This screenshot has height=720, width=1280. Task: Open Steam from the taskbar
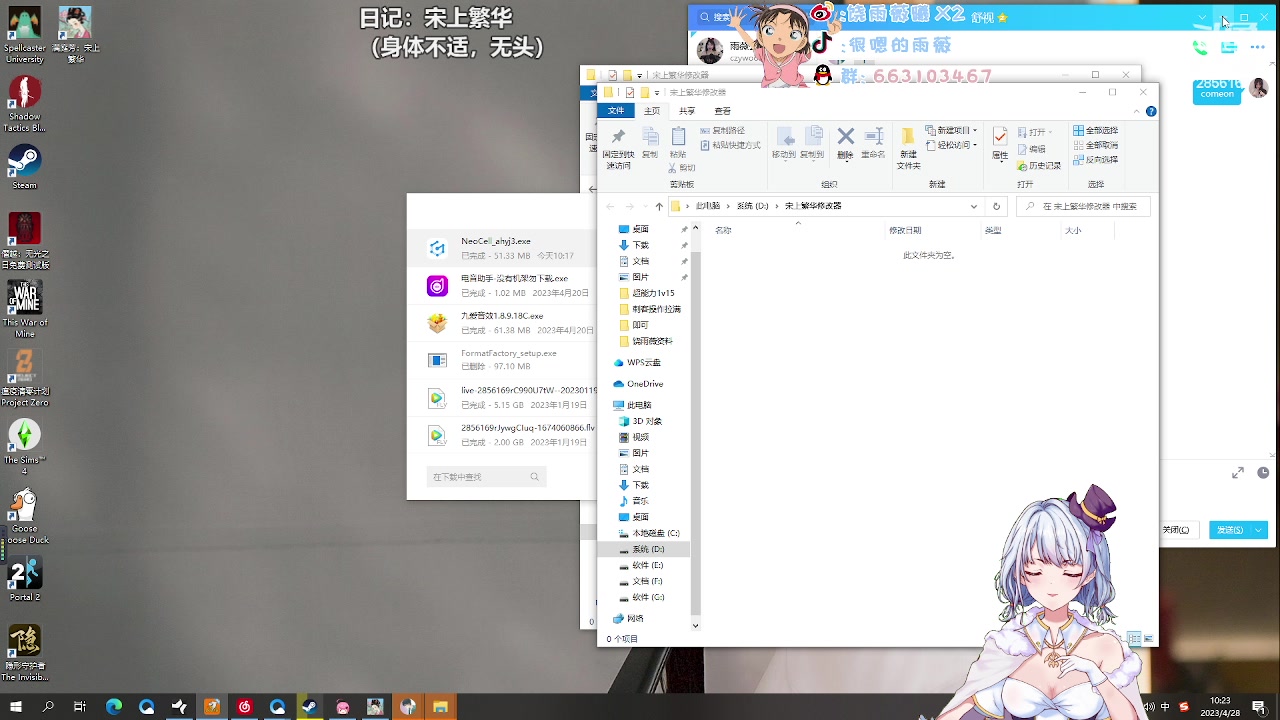[x=309, y=707]
